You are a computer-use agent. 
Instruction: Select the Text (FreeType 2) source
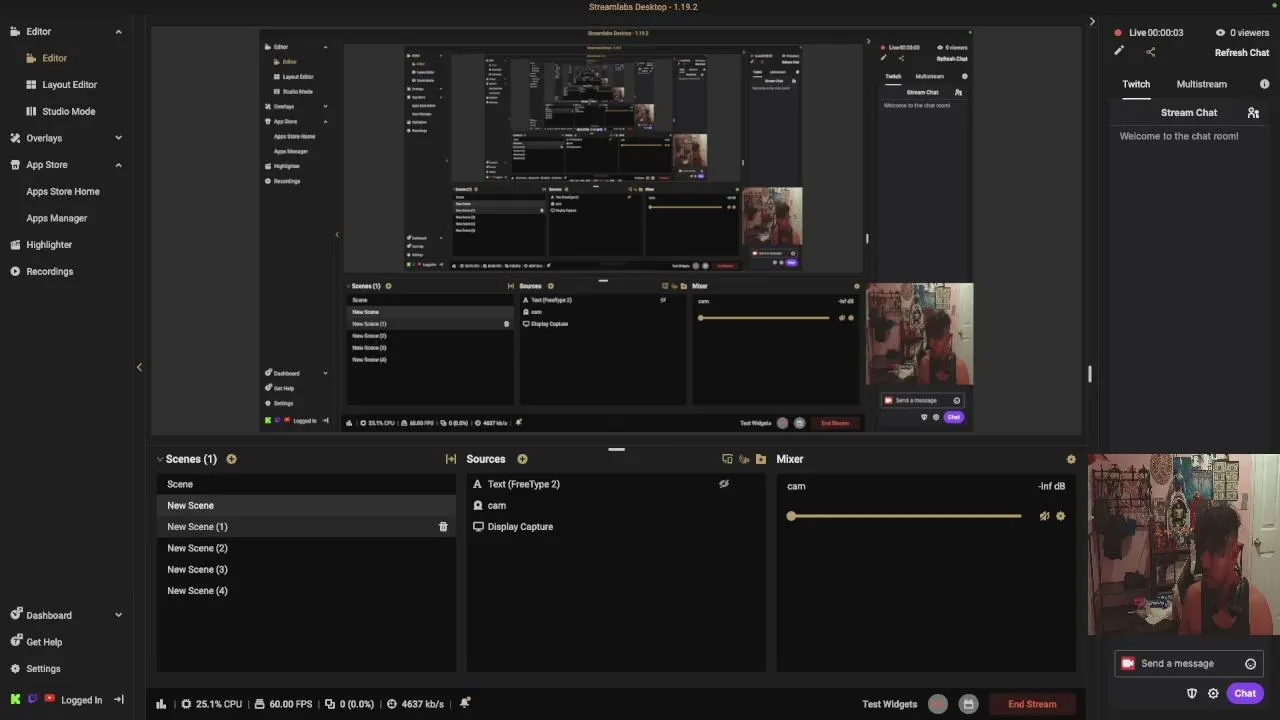pyautogui.click(x=616, y=484)
